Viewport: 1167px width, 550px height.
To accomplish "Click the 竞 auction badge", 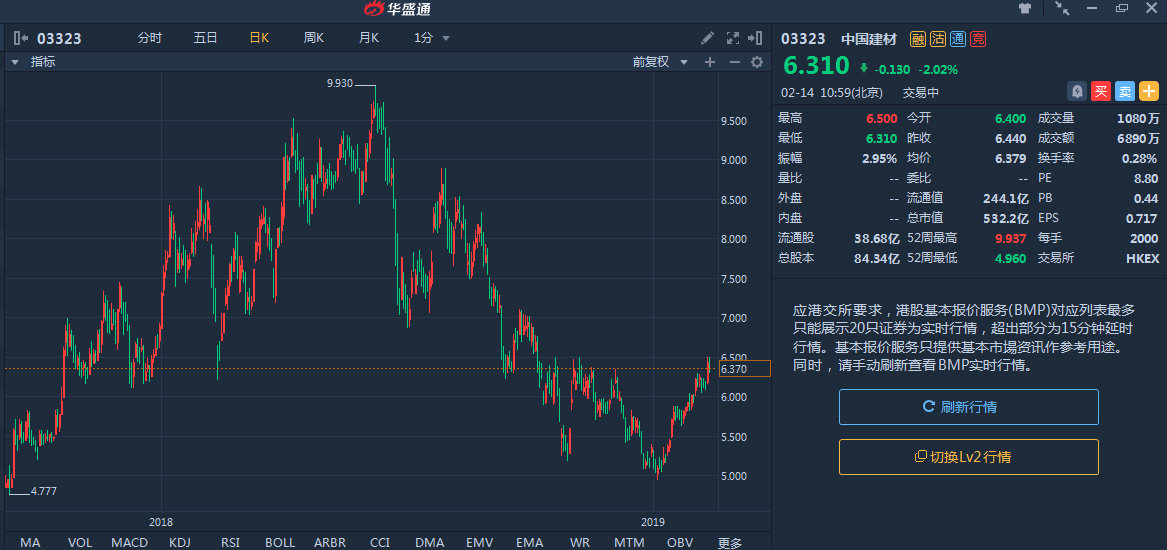I will tap(978, 39).
